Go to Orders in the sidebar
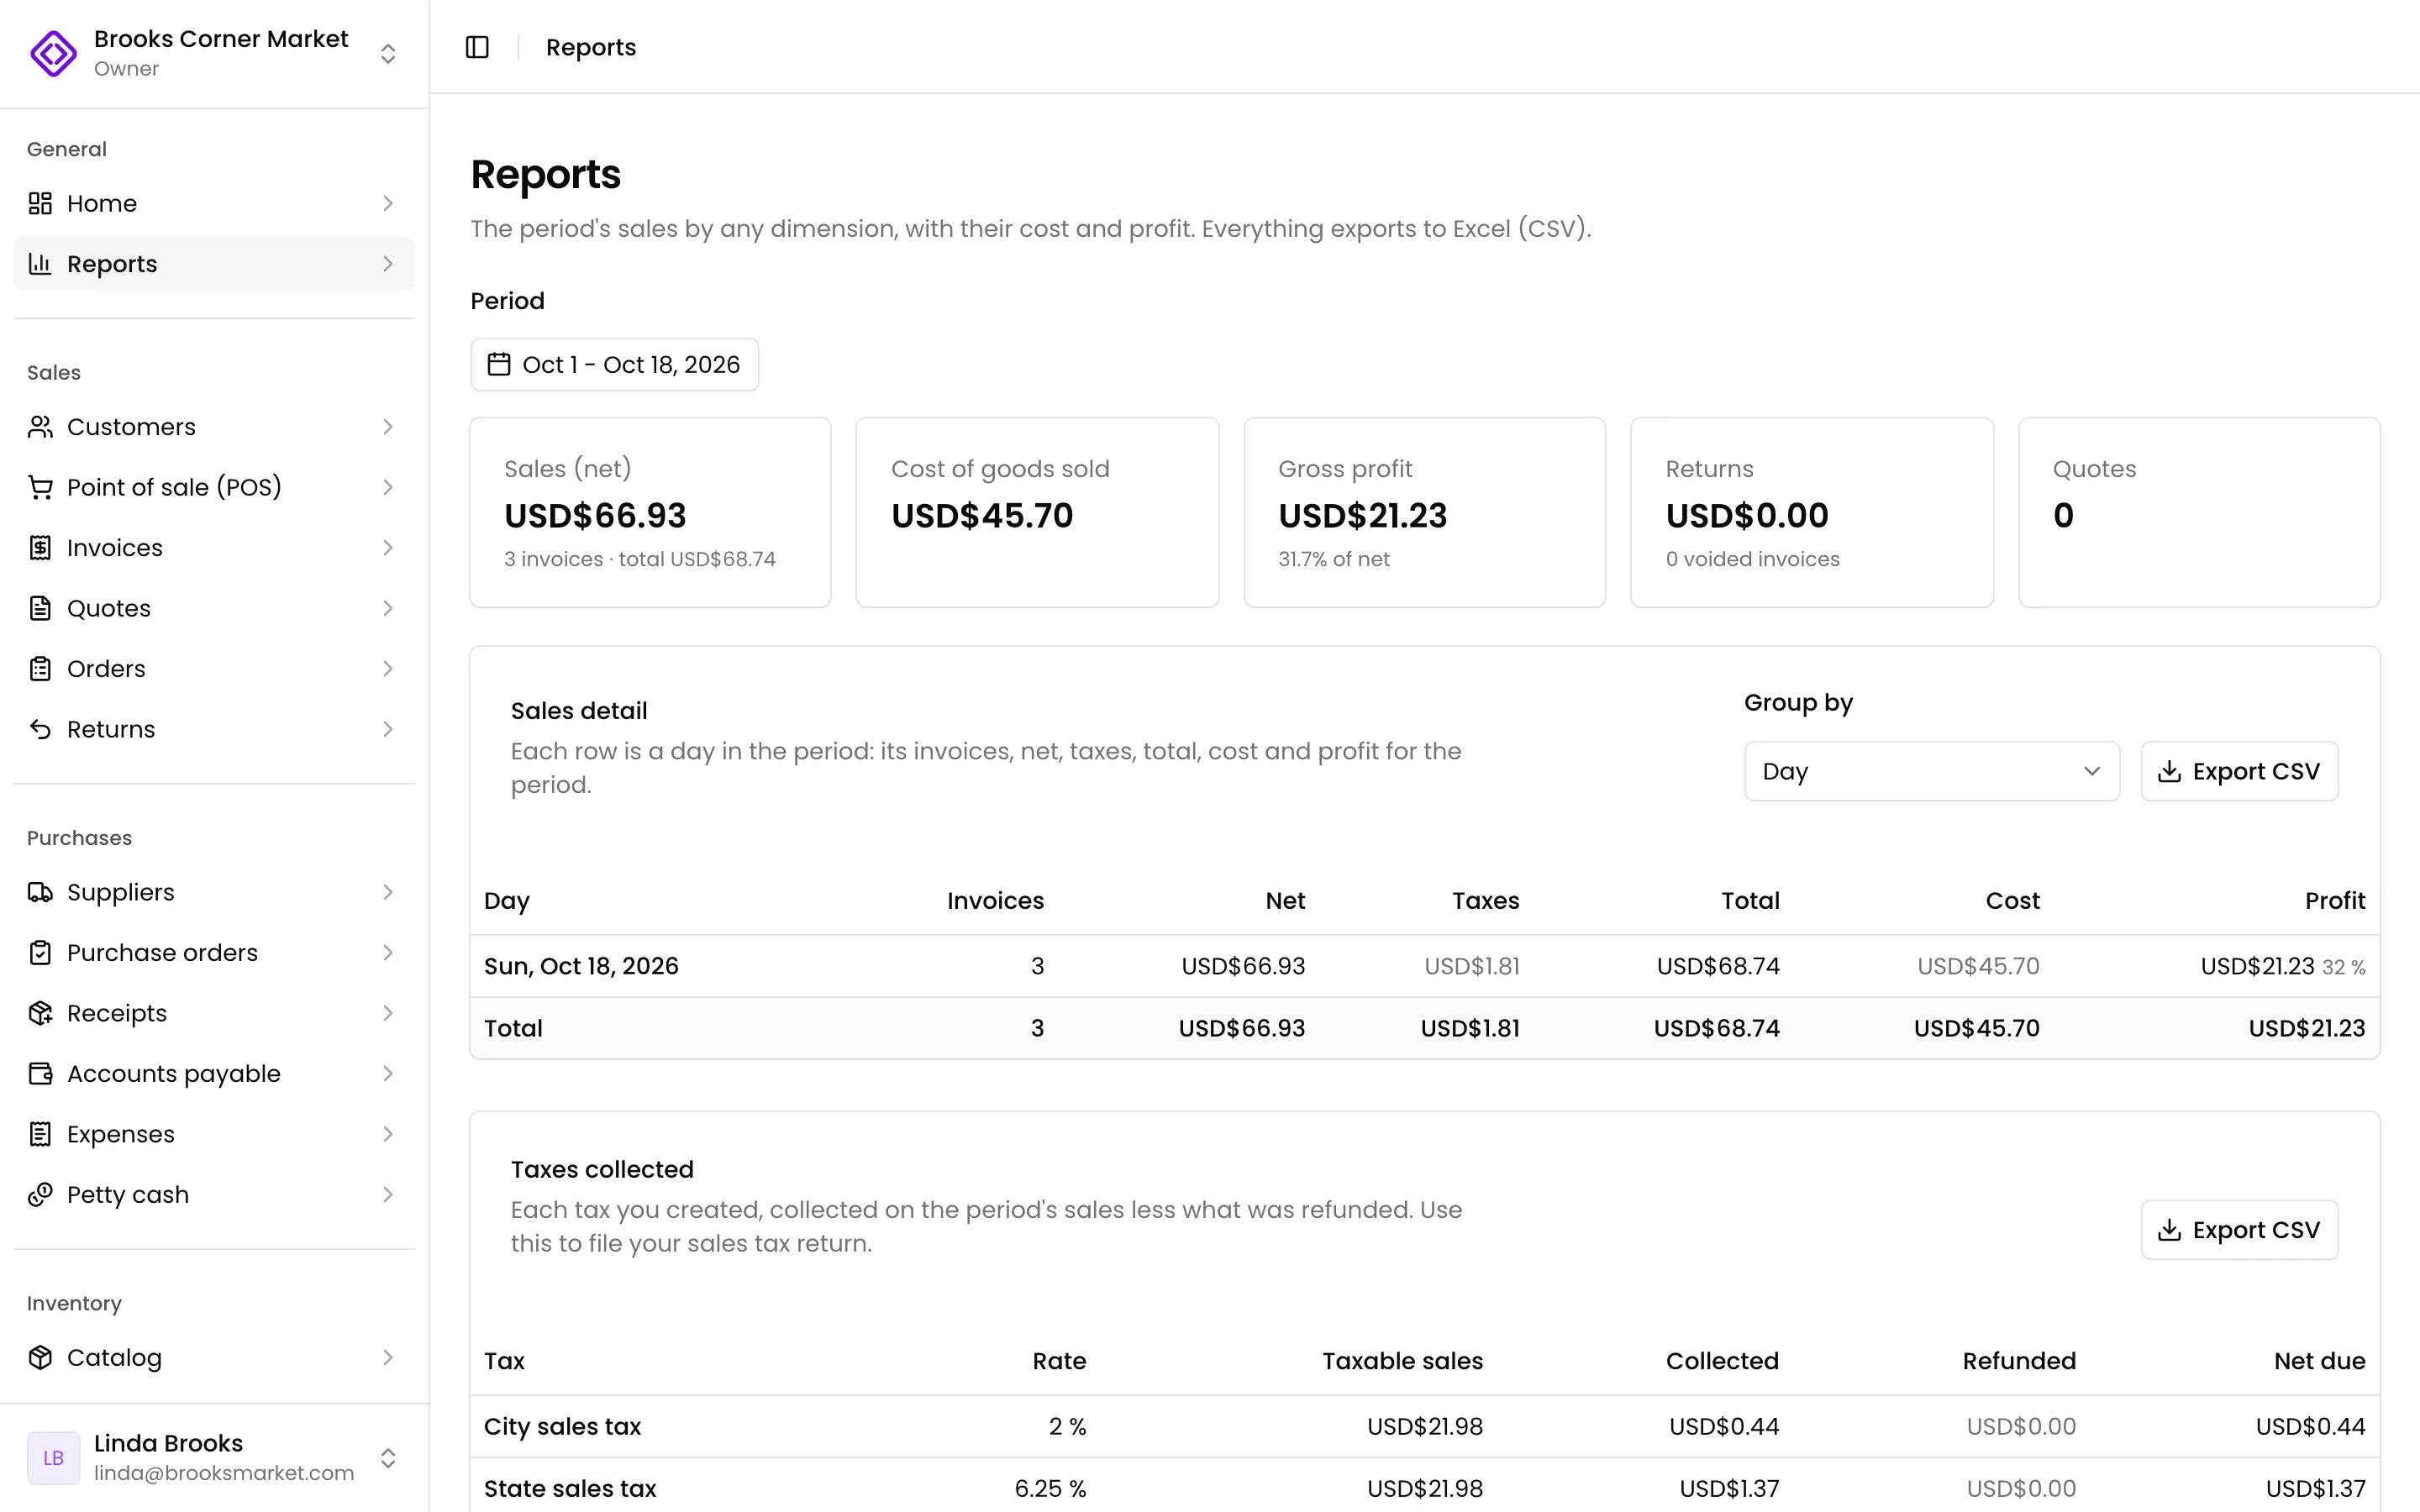Screen dimensions: 2420x1512 coord(106,669)
